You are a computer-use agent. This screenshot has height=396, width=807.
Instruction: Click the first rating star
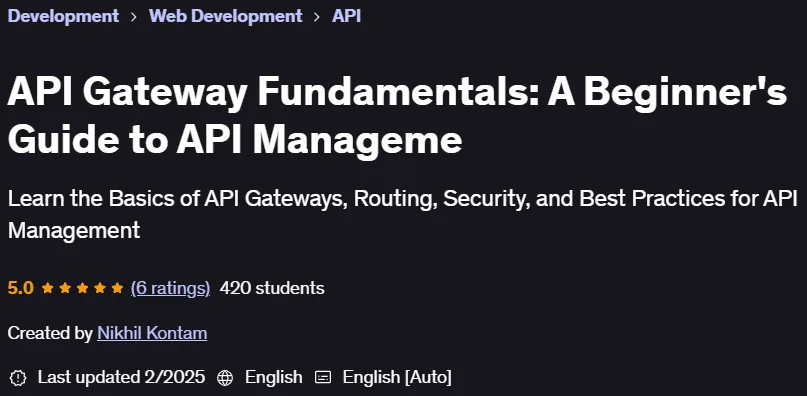coord(47,288)
